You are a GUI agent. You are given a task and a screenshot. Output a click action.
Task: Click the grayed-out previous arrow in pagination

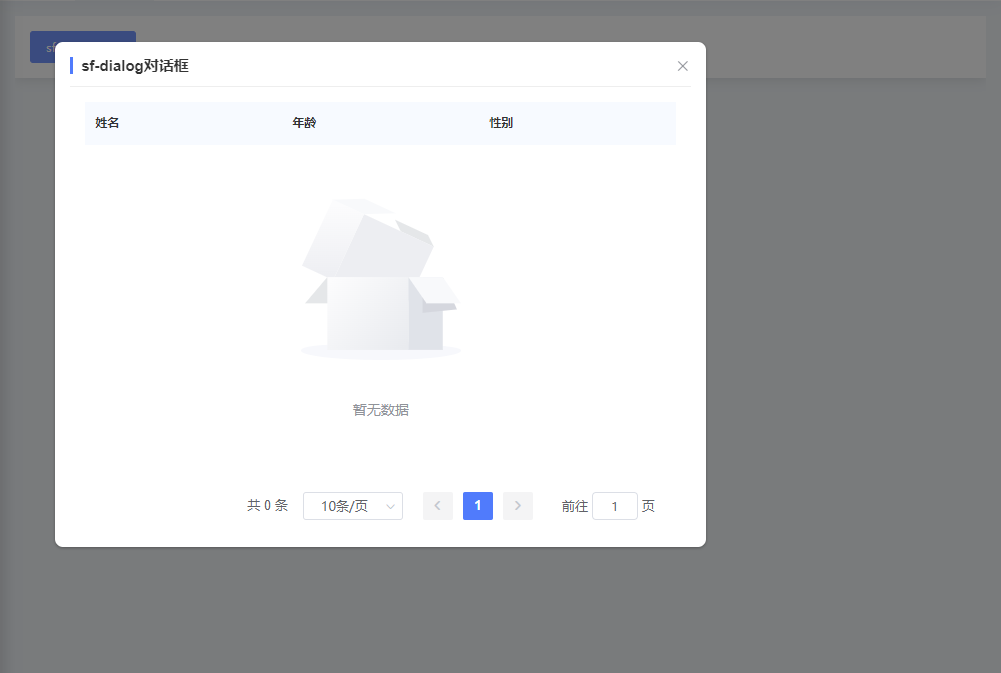click(437, 506)
